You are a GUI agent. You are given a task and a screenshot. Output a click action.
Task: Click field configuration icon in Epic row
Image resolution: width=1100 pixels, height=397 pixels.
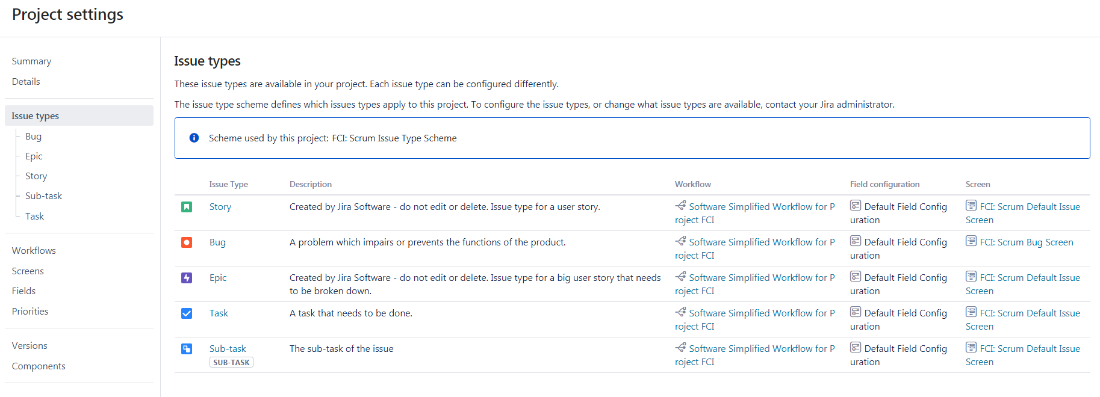coord(855,277)
